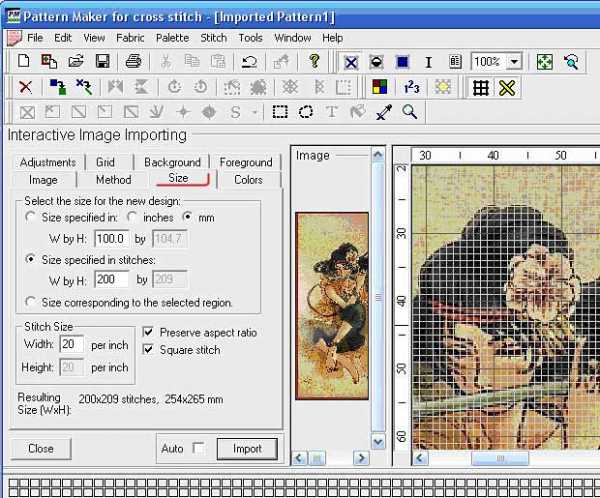Click the Print icon in toolbar
This screenshot has width=600, height=498.
[x=134, y=62]
